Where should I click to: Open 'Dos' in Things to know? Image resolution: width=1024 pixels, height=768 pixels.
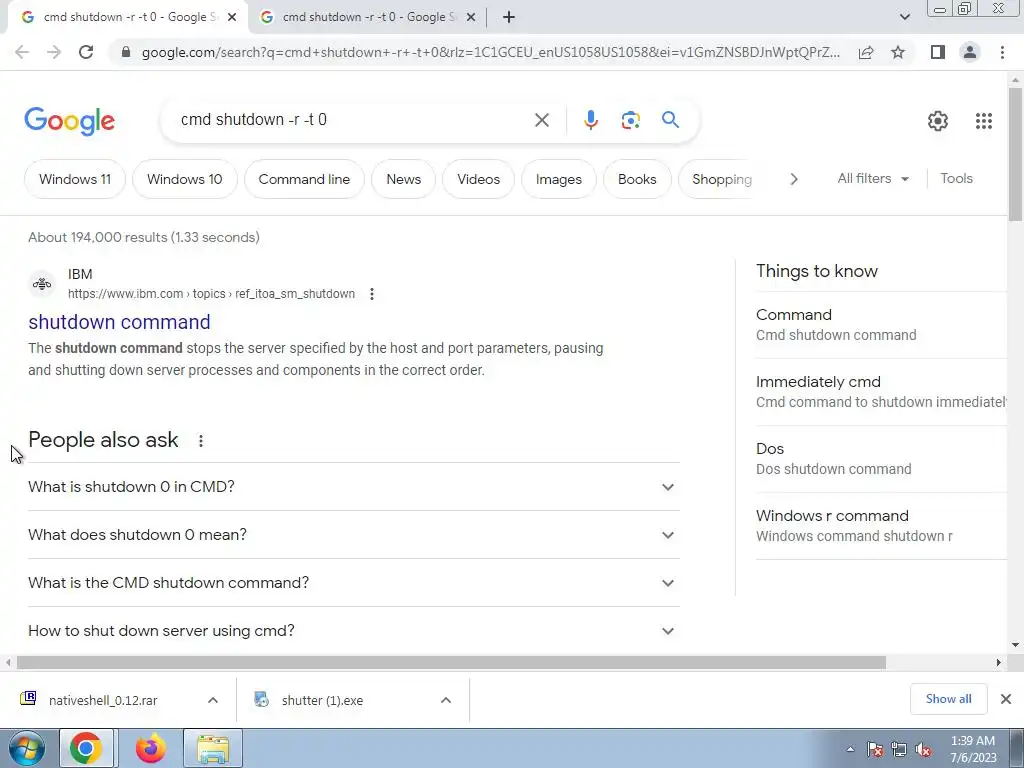[881, 458]
